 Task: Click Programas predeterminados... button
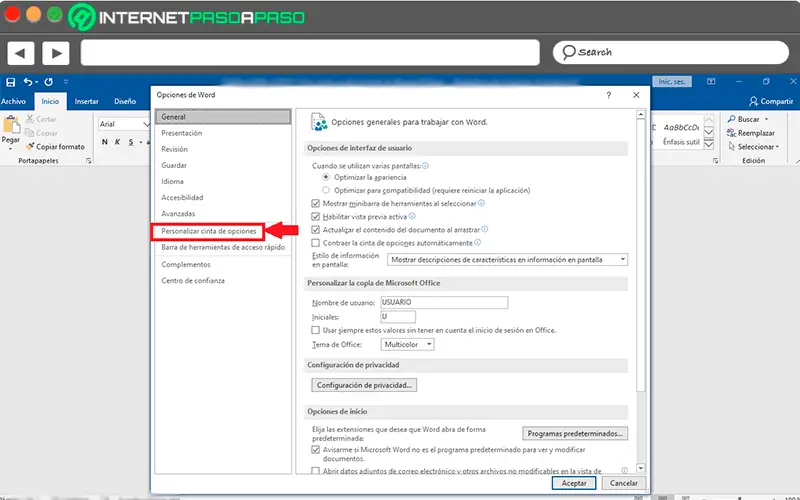575,433
